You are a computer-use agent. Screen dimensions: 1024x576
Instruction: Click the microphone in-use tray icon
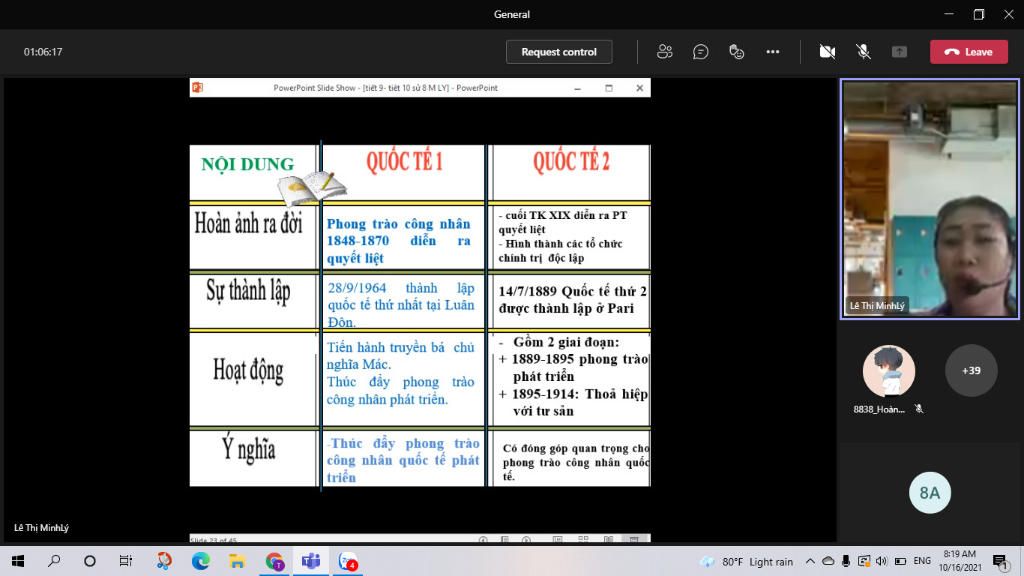click(846, 561)
